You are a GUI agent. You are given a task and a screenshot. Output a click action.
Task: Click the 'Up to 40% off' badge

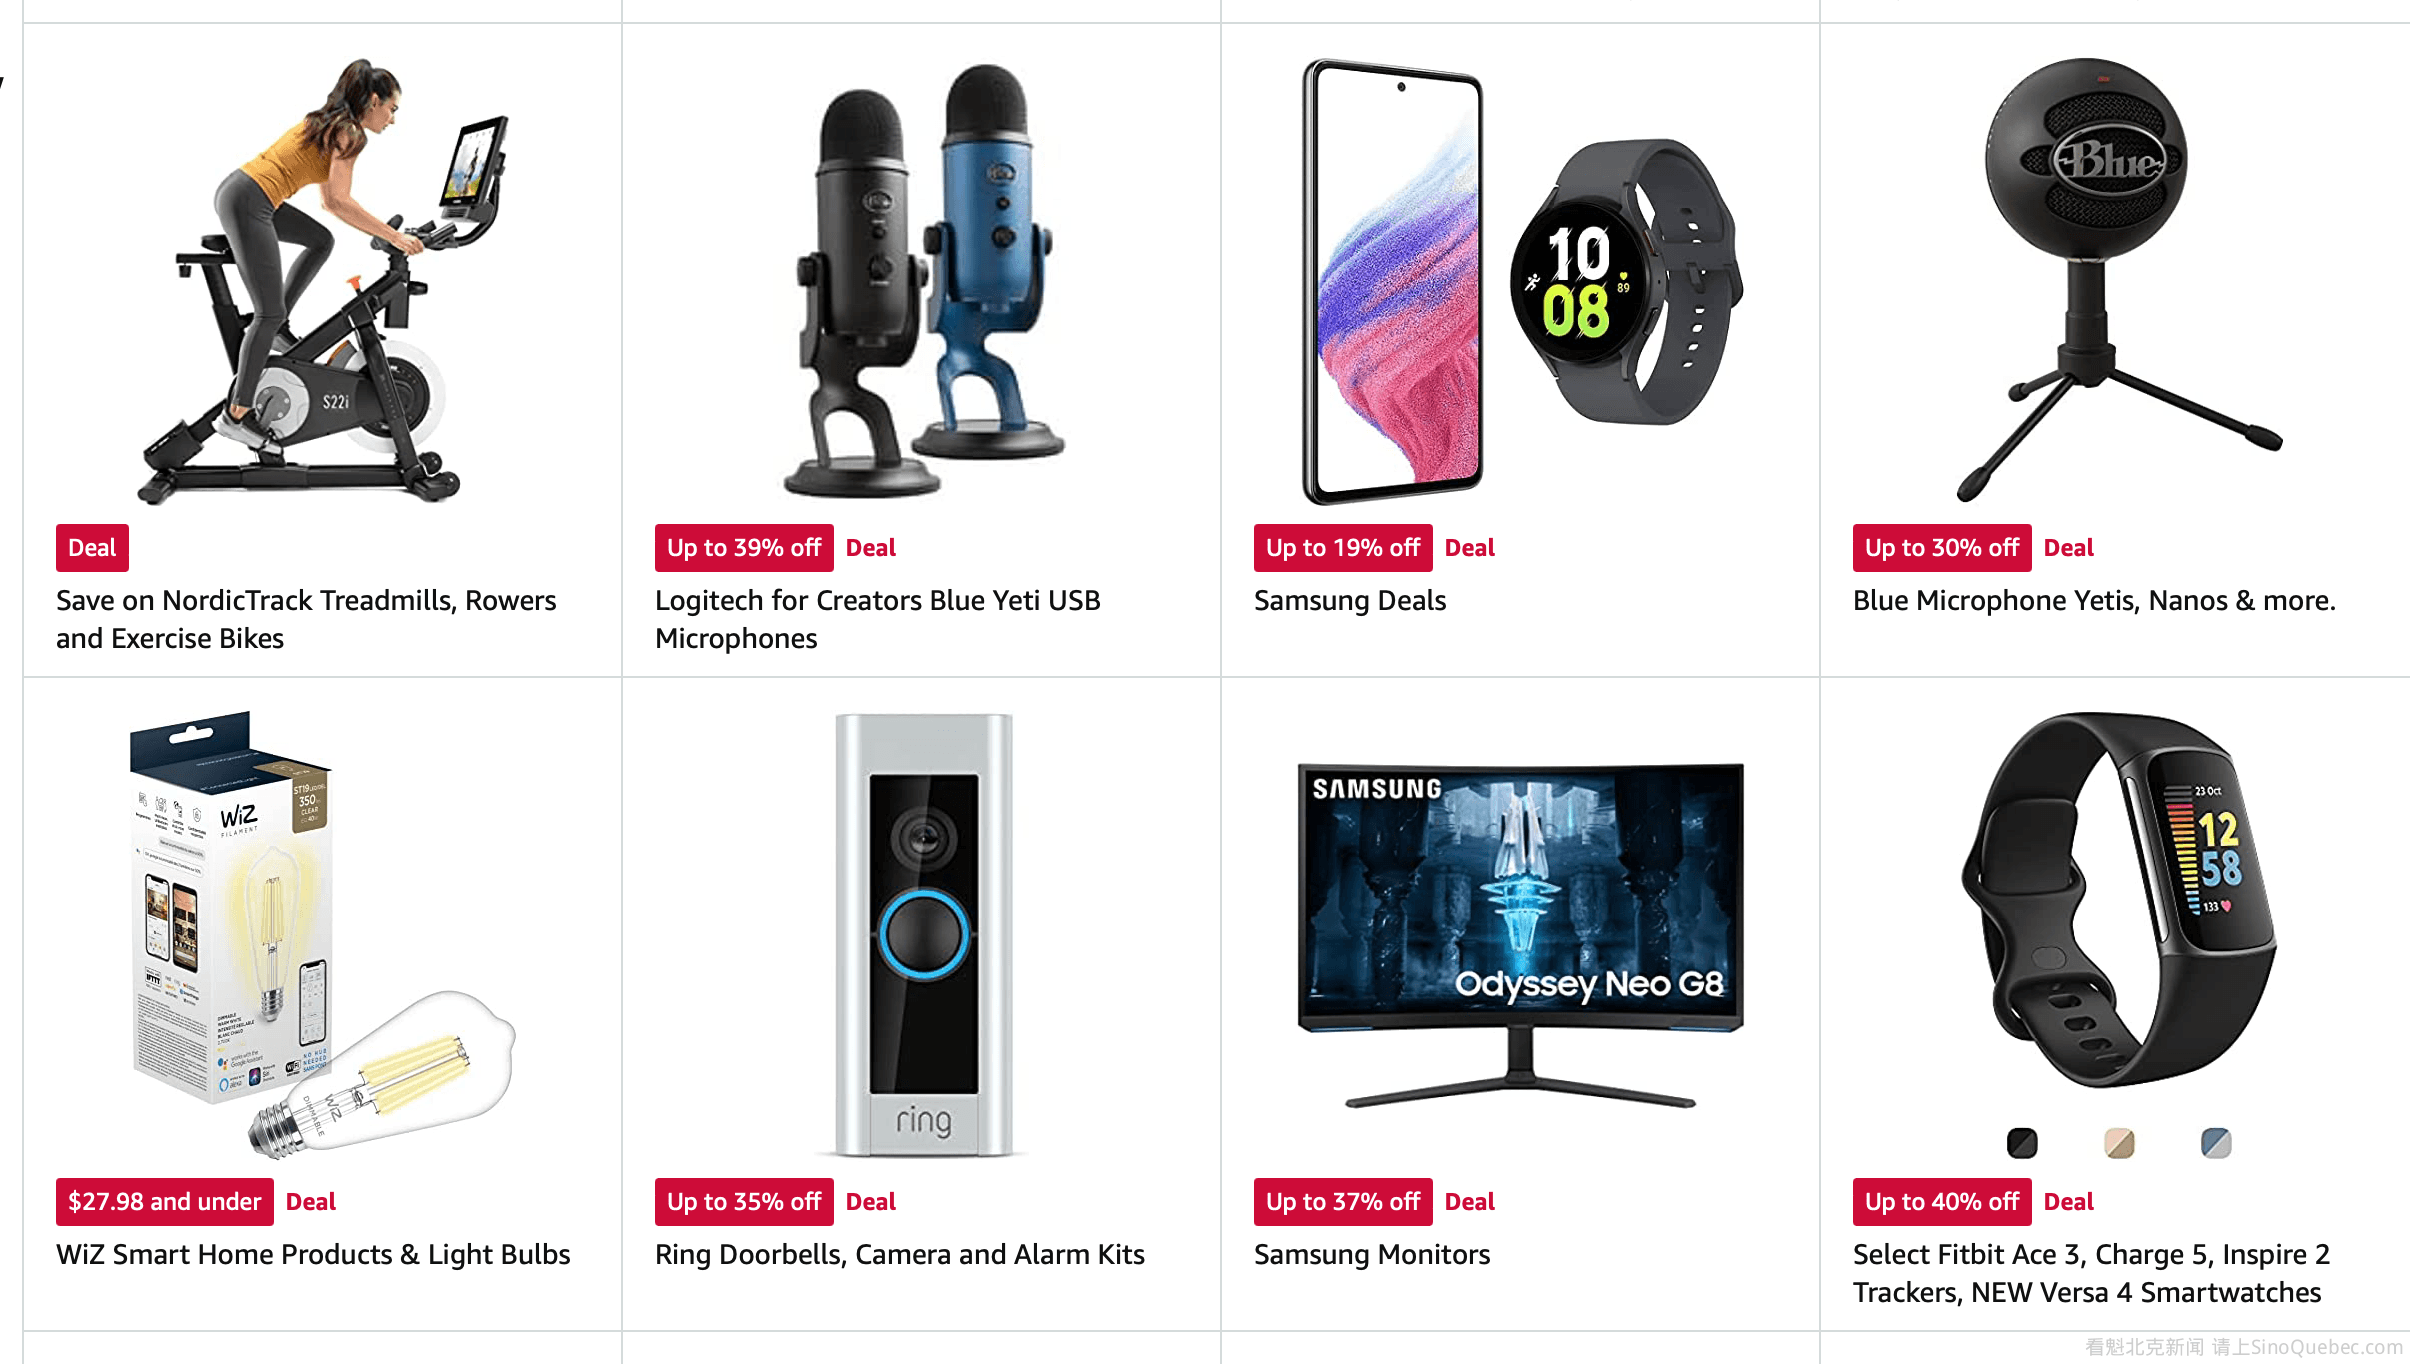1942,1202
